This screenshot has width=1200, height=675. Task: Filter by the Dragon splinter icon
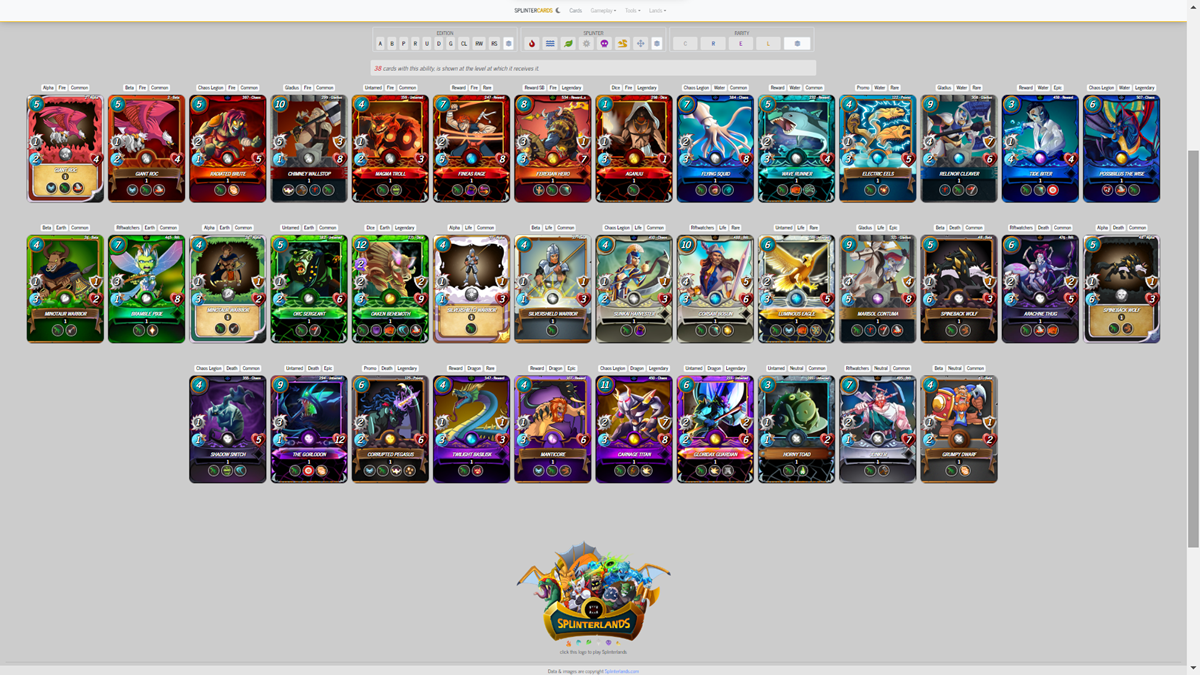click(x=622, y=44)
